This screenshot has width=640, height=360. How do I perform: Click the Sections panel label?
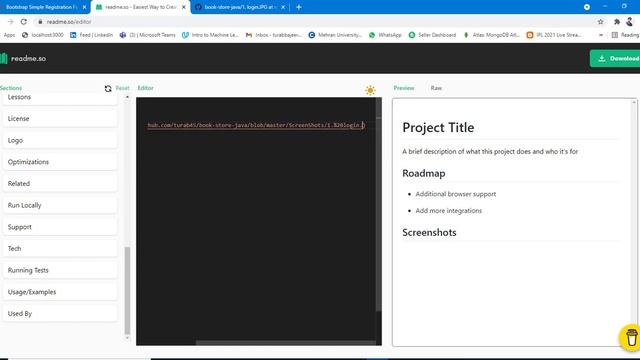[11, 88]
